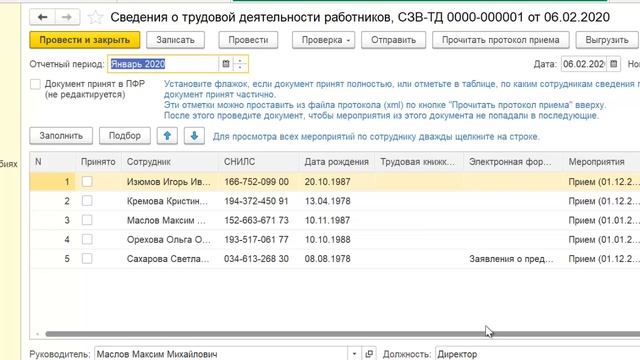
Task: Click the Должность field with Директор
Action: pyautogui.click(x=537, y=354)
